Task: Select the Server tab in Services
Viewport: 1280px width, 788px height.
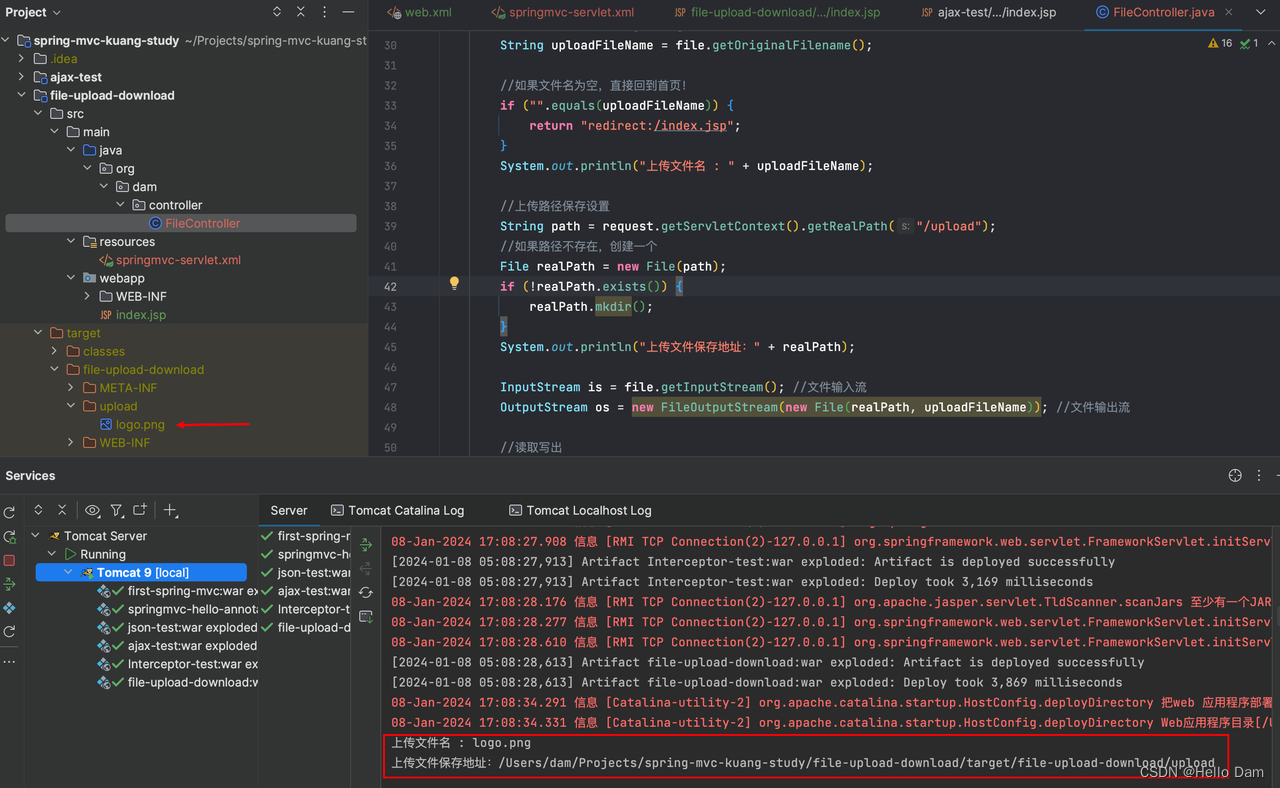Action: [289, 510]
